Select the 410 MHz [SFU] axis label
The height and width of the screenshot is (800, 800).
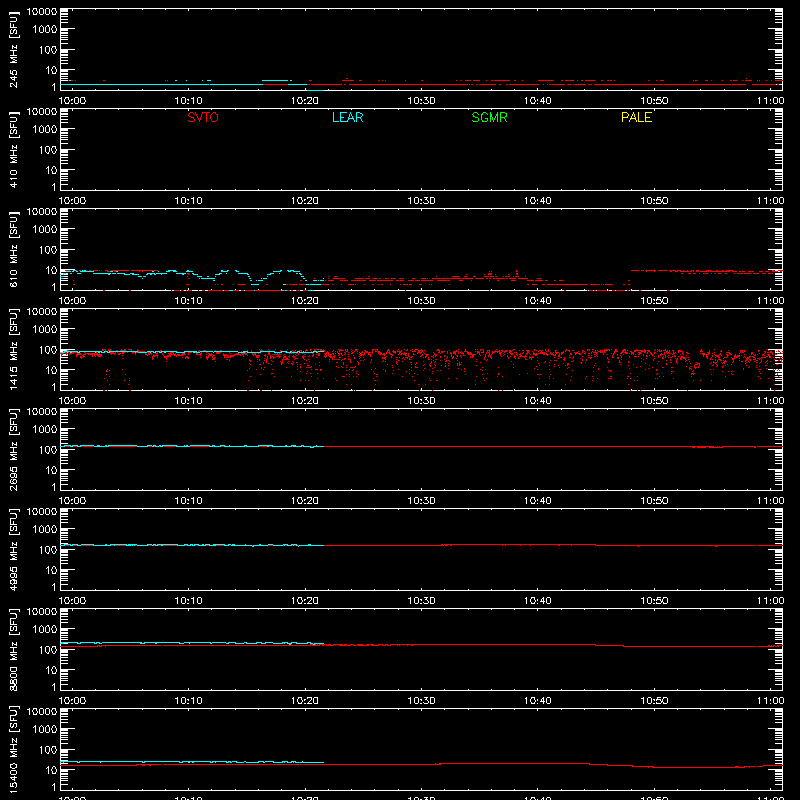[x=13, y=149]
